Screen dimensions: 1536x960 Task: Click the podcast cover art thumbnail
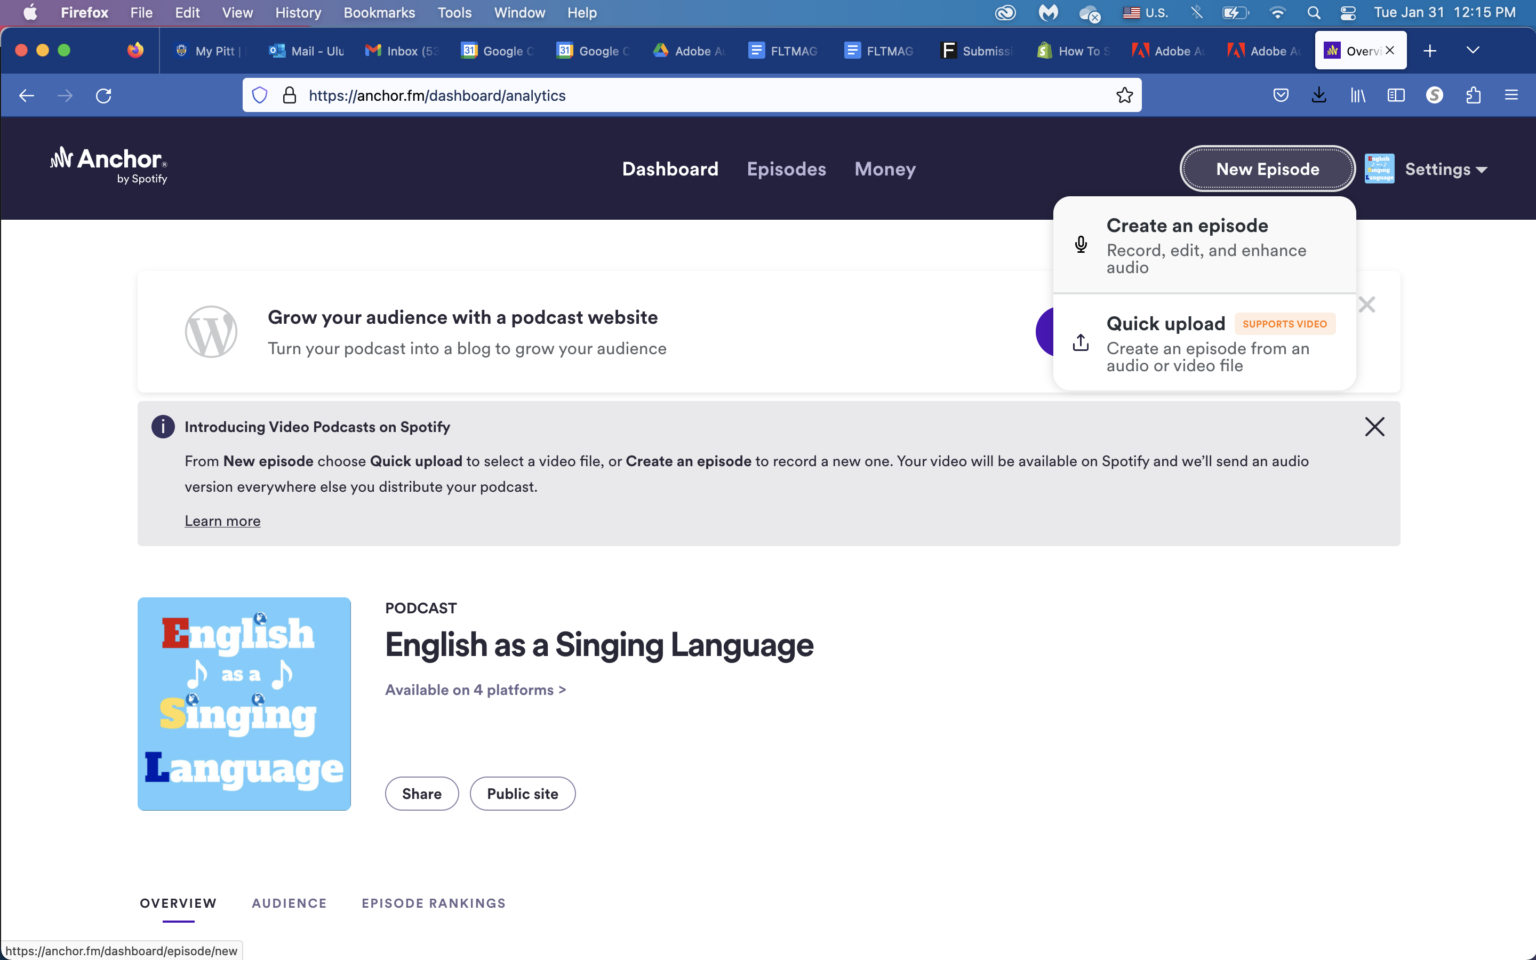click(x=244, y=704)
